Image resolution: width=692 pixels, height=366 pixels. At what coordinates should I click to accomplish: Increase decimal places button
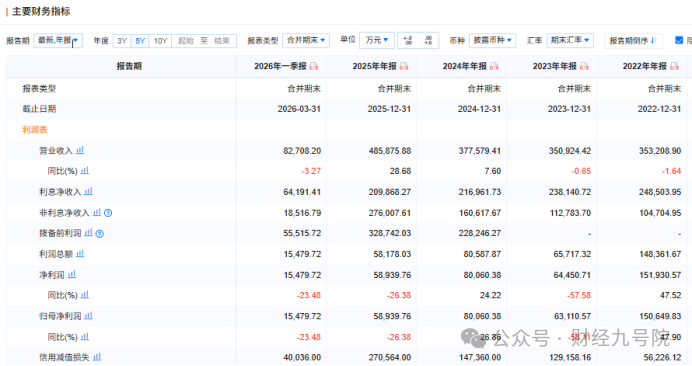click(408, 41)
